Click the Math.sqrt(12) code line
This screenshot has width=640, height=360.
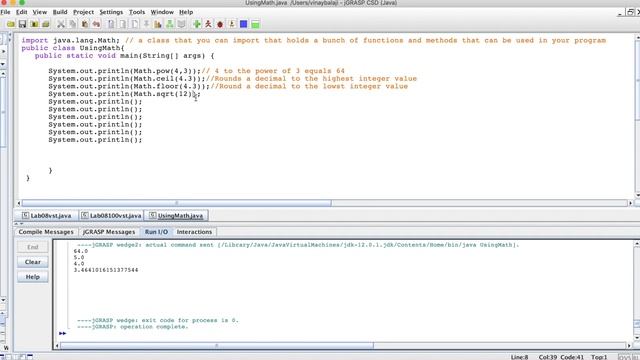124,94
